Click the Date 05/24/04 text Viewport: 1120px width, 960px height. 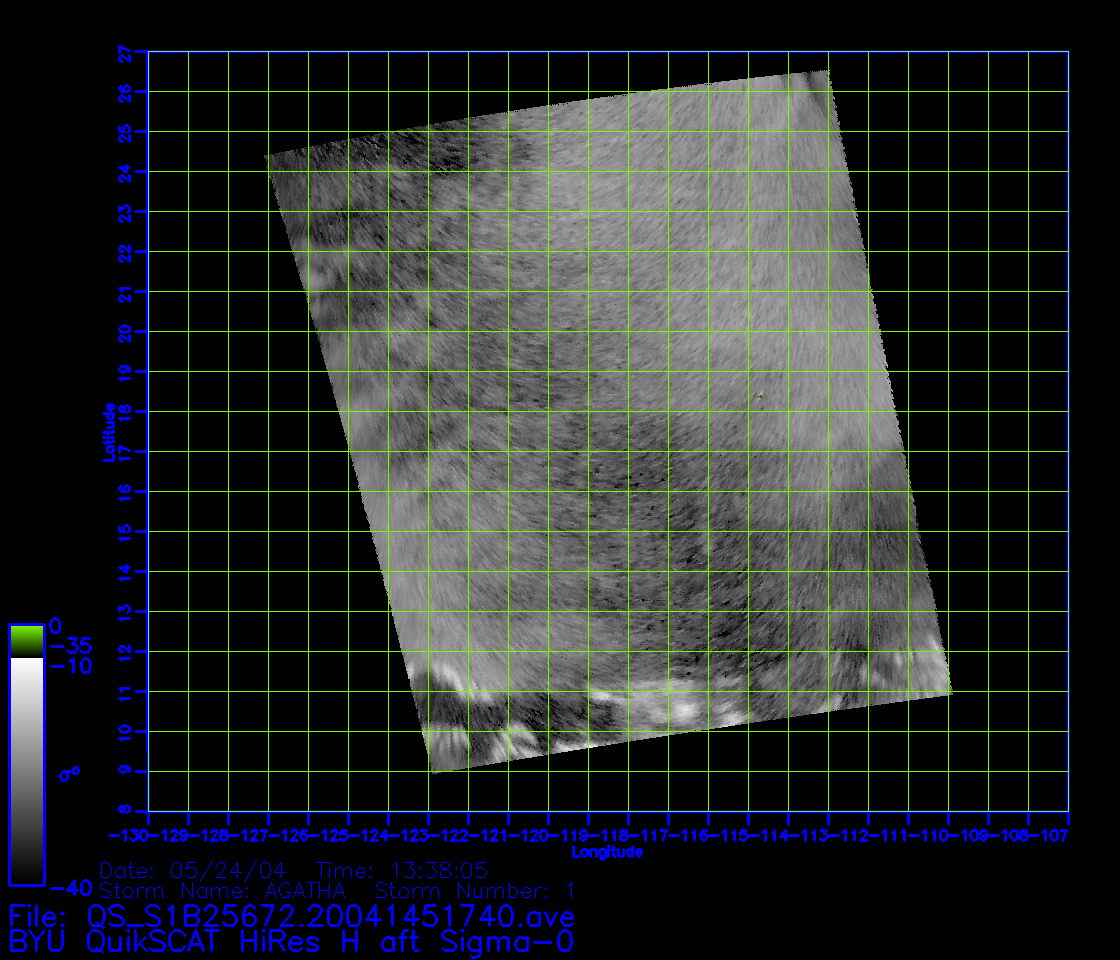pos(200,870)
